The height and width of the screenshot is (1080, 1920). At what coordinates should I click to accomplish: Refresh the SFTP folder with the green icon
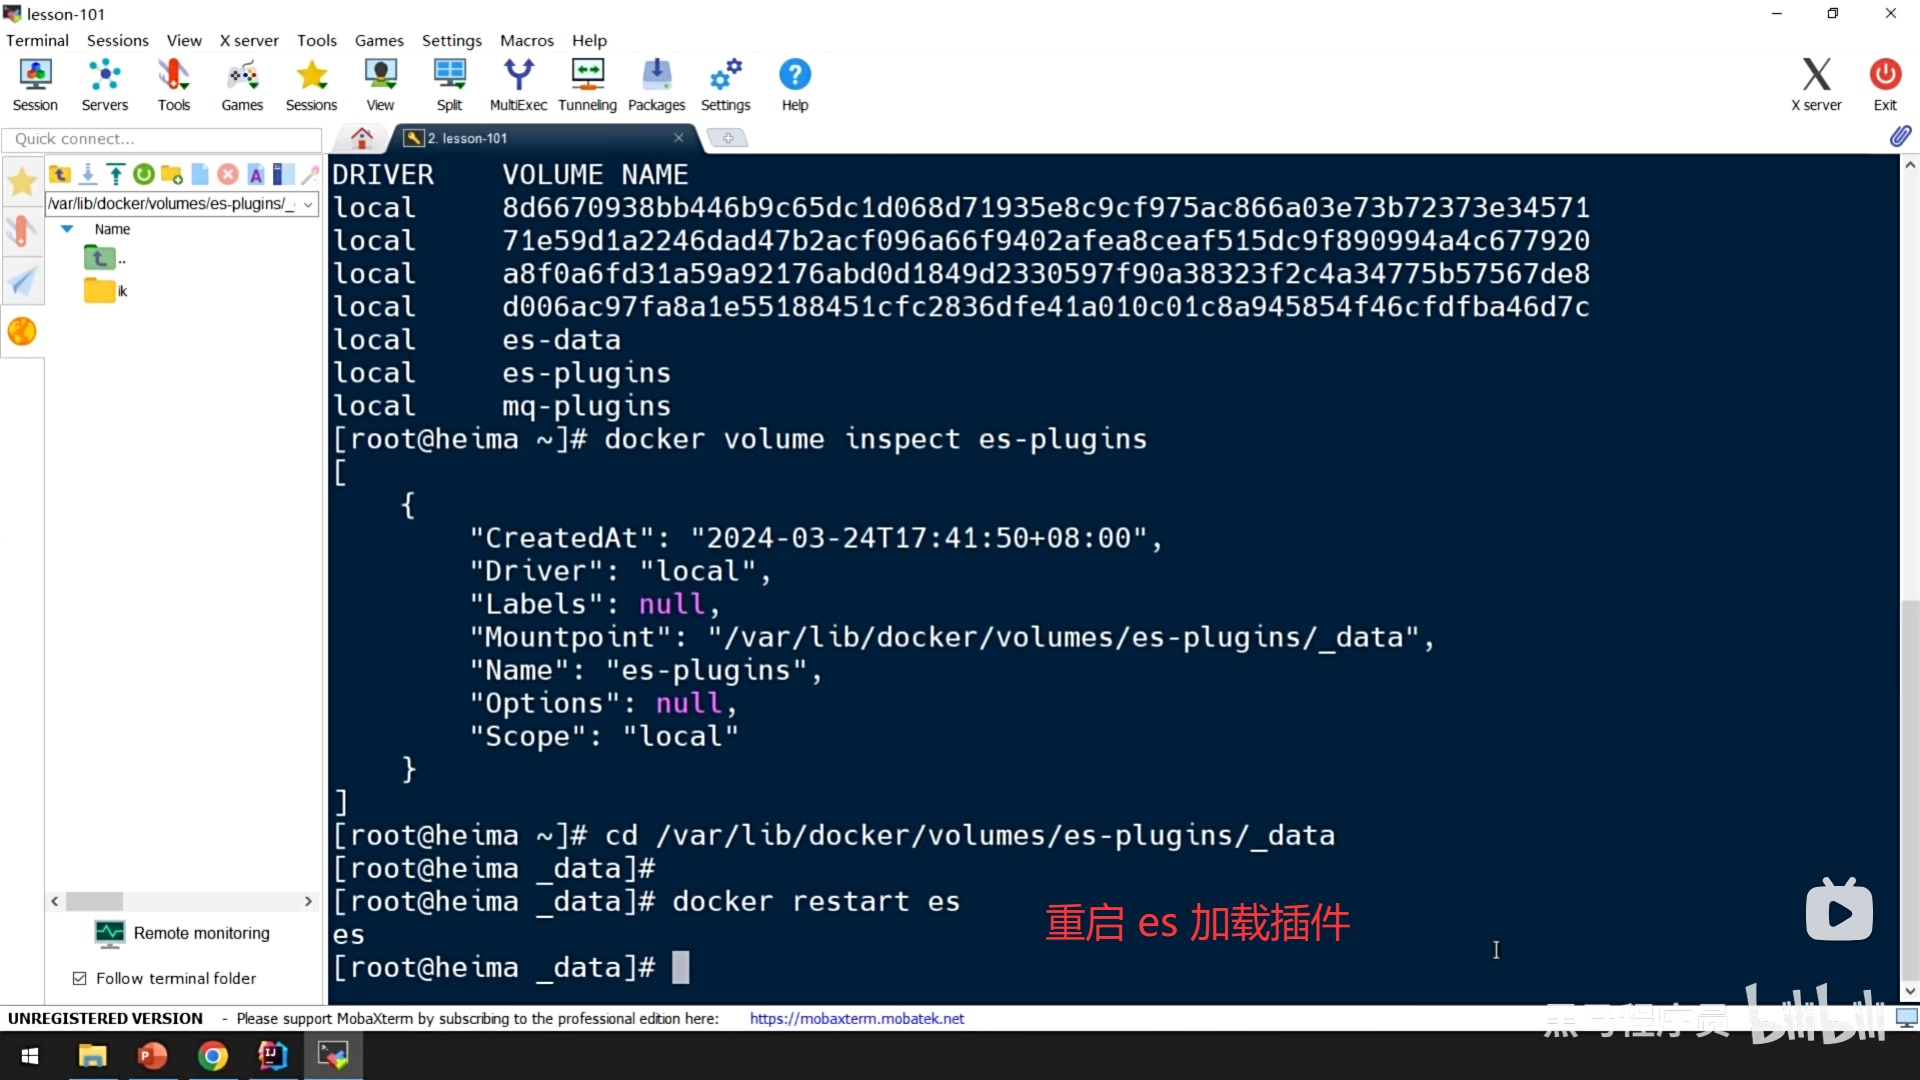[x=144, y=175]
